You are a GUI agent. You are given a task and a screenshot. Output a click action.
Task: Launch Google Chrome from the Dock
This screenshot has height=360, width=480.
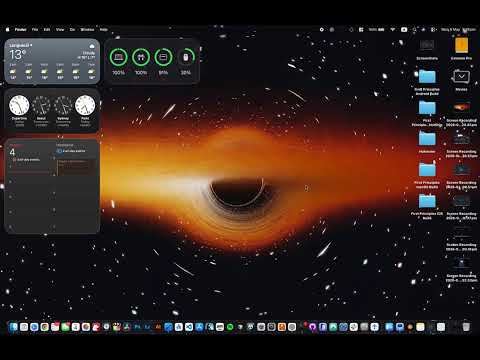[45, 327]
